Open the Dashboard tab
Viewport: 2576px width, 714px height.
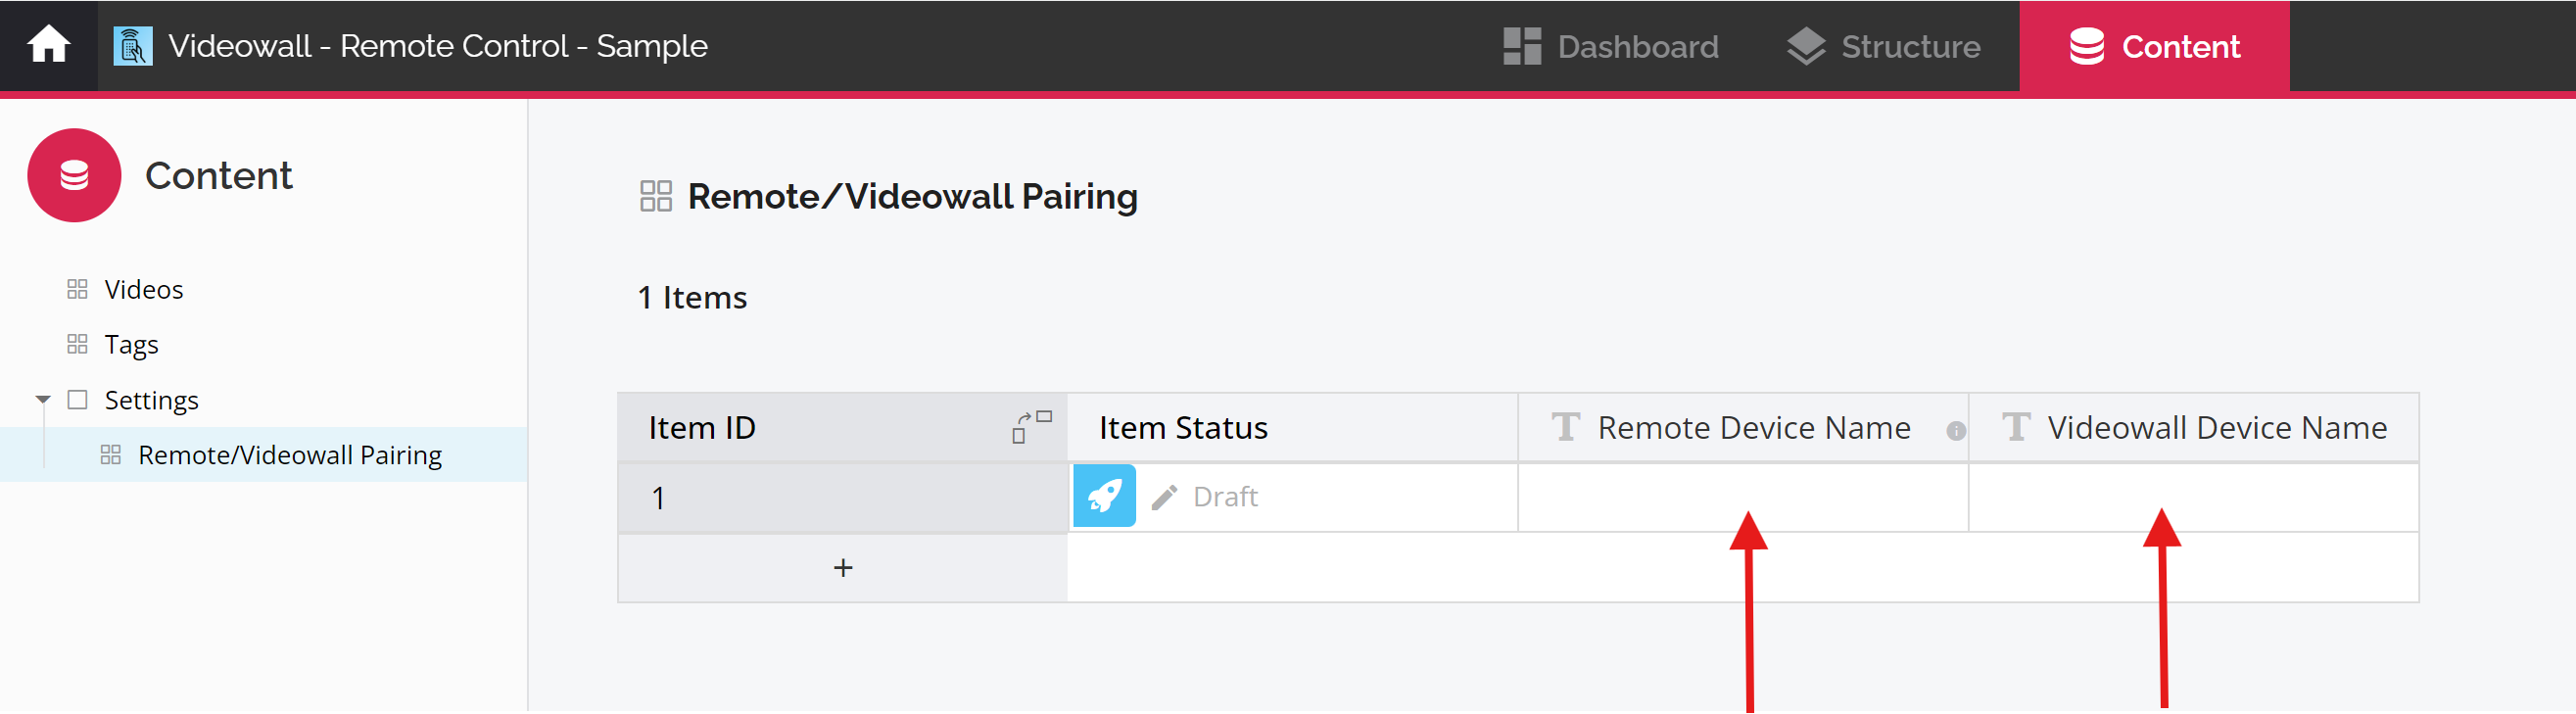(1610, 46)
